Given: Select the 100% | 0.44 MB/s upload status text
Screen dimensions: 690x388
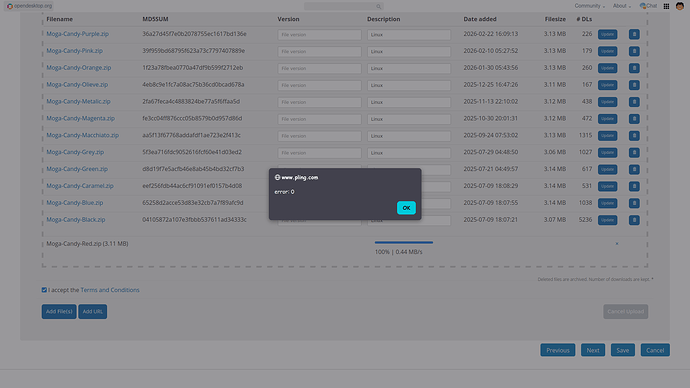Looking at the screenshot, I should point(398,252).
